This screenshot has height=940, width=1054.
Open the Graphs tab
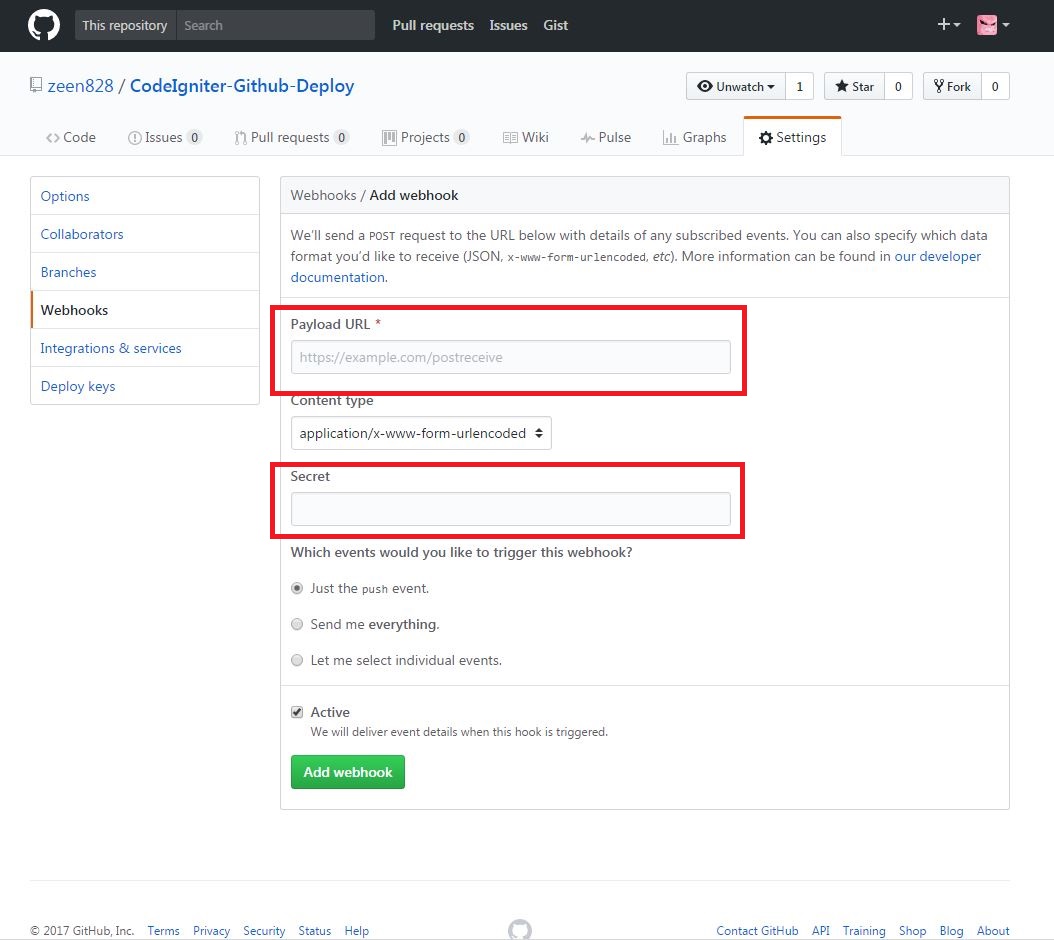click(x=694, y=137)
